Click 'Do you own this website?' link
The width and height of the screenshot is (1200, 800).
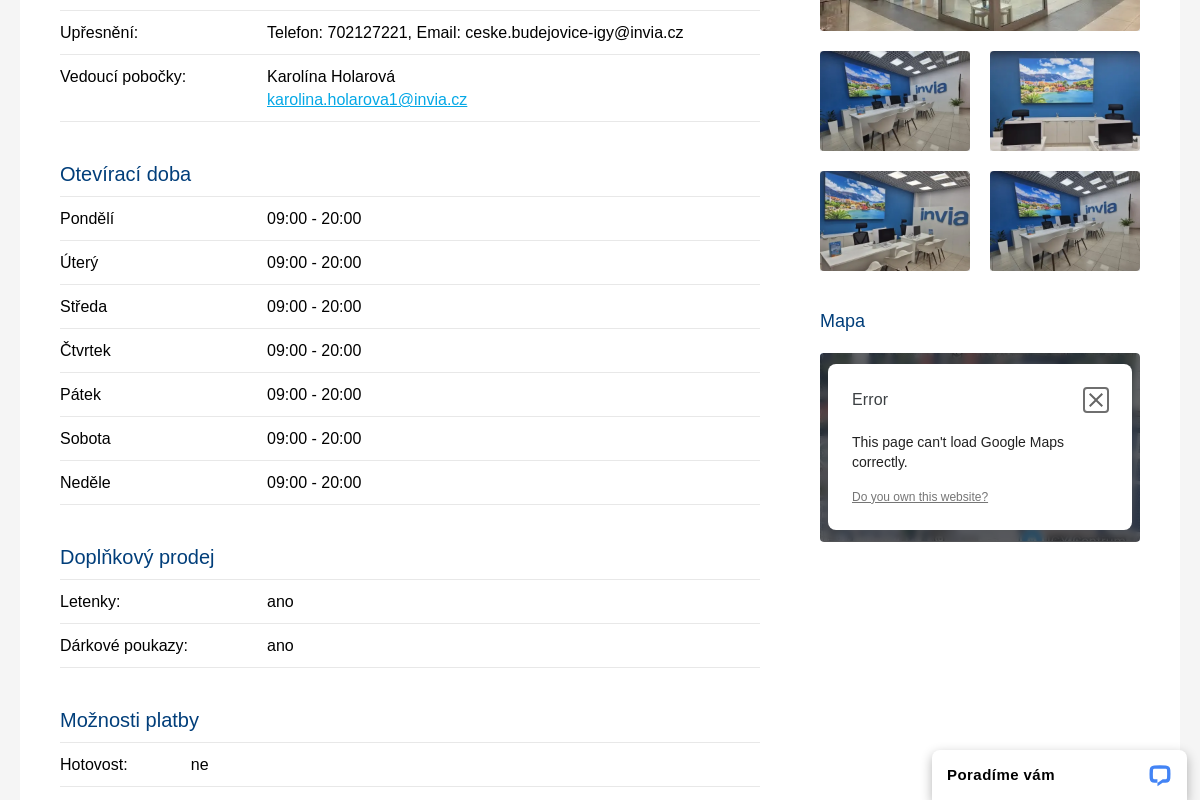(920, 497)
